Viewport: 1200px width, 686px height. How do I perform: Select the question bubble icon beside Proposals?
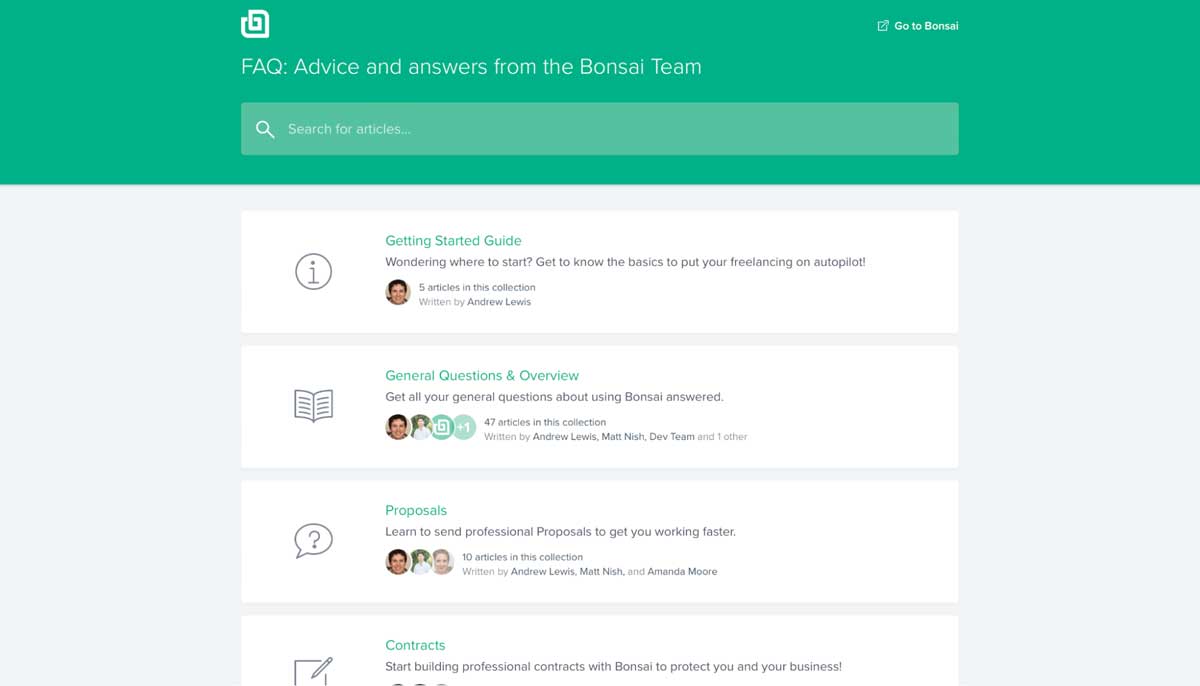313,540
